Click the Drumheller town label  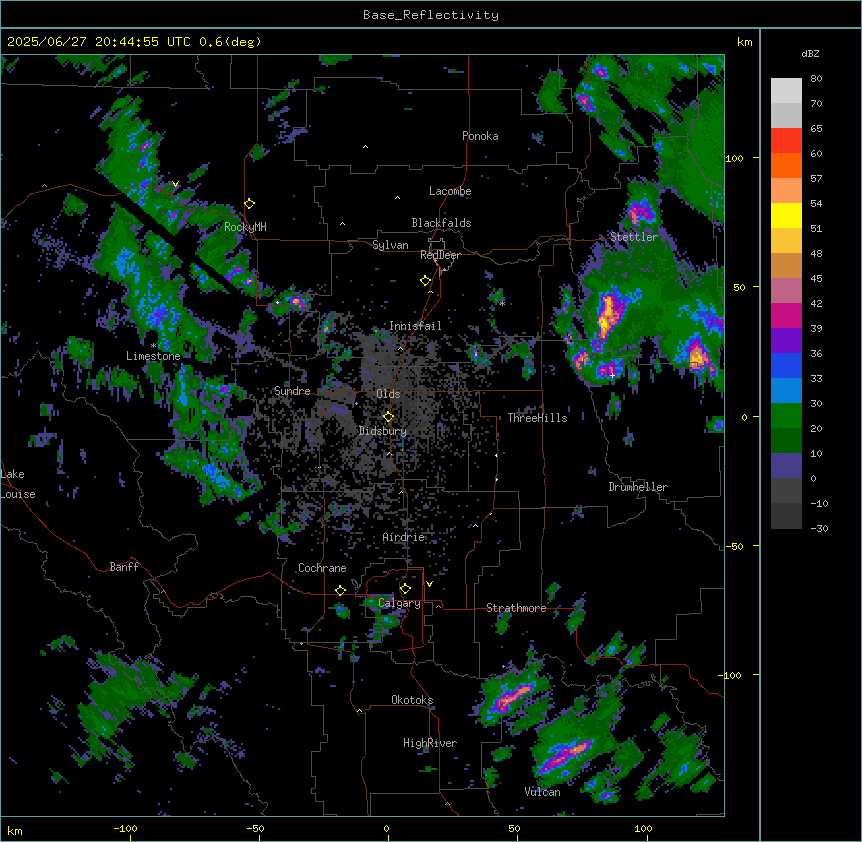tap(638, 487)
